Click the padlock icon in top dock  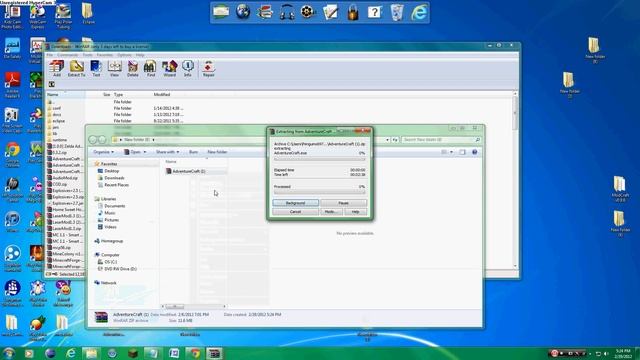coord(353,12)
